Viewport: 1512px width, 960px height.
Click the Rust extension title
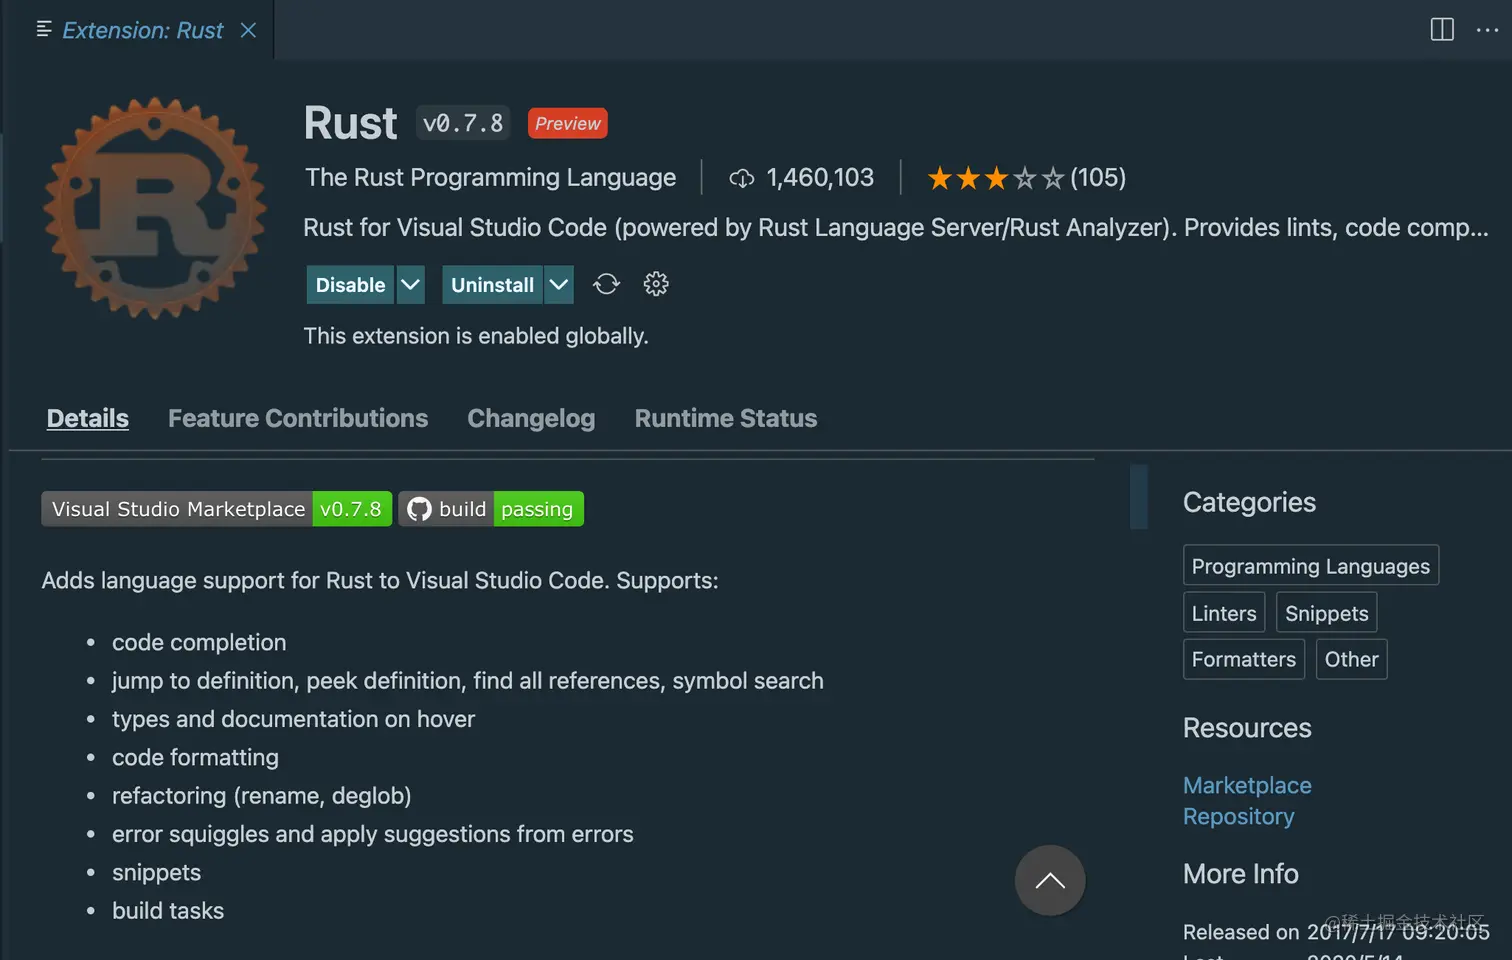point(350,123)
